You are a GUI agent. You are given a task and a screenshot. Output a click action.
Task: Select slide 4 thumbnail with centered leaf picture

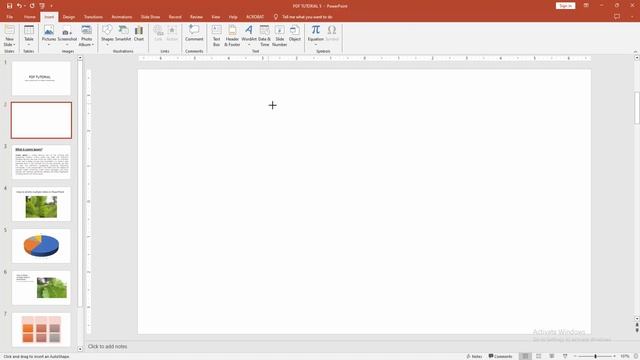41,204
